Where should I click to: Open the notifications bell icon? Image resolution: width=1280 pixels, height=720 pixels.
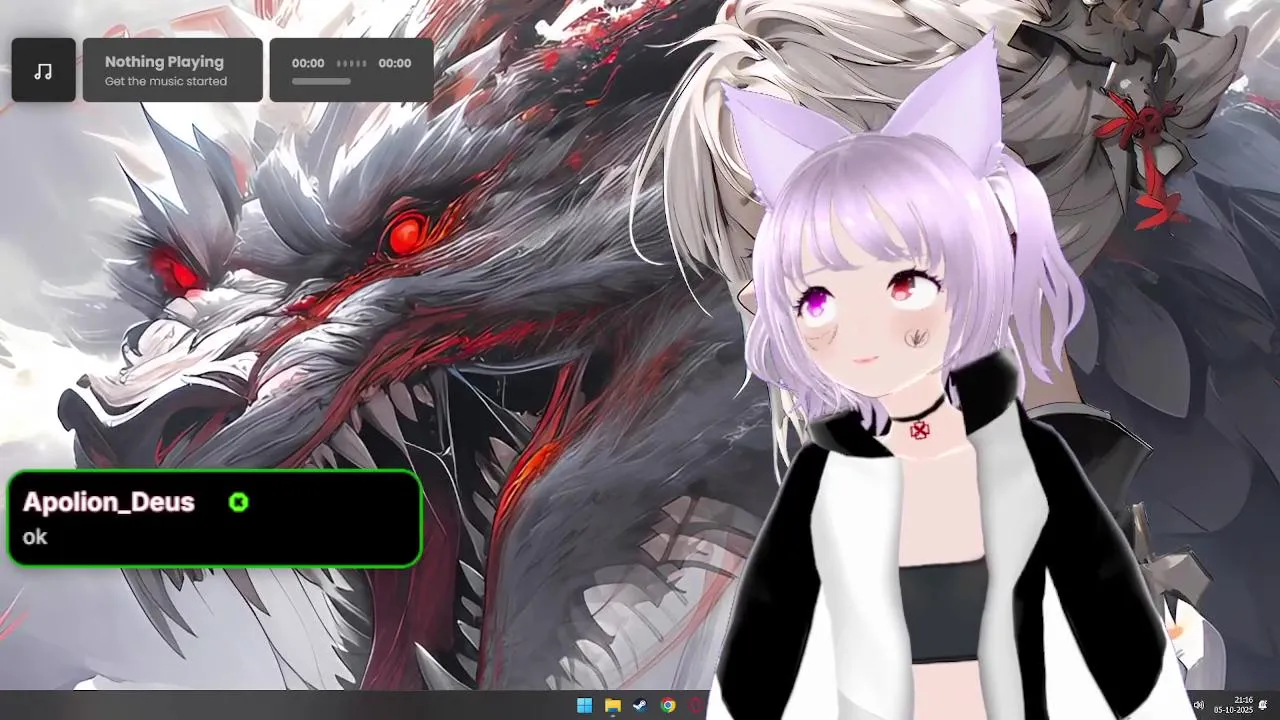[1264, 705]
